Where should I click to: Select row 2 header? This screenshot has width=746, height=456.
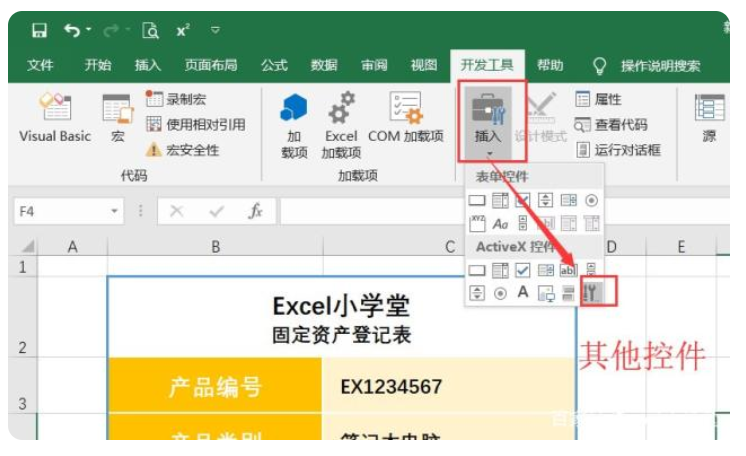[22, 316]
